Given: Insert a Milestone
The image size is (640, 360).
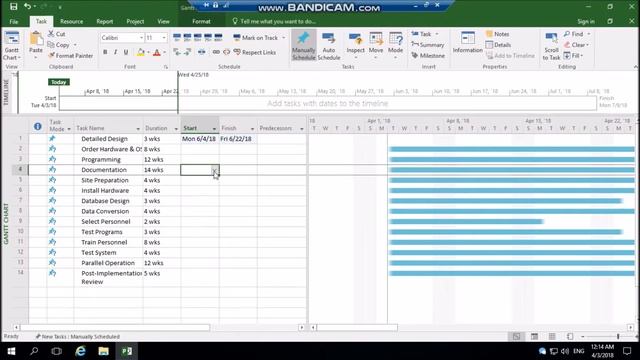Looking at the screenshot, I should (428, 56).
